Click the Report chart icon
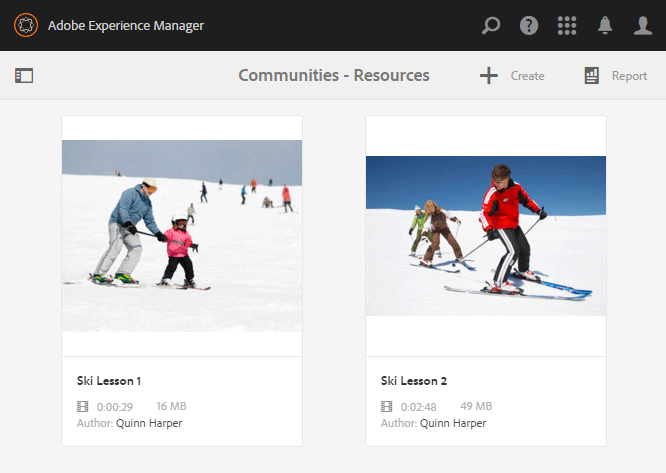Image resolution: width=666 pixels, height=473 pixels. pos(592,75)
